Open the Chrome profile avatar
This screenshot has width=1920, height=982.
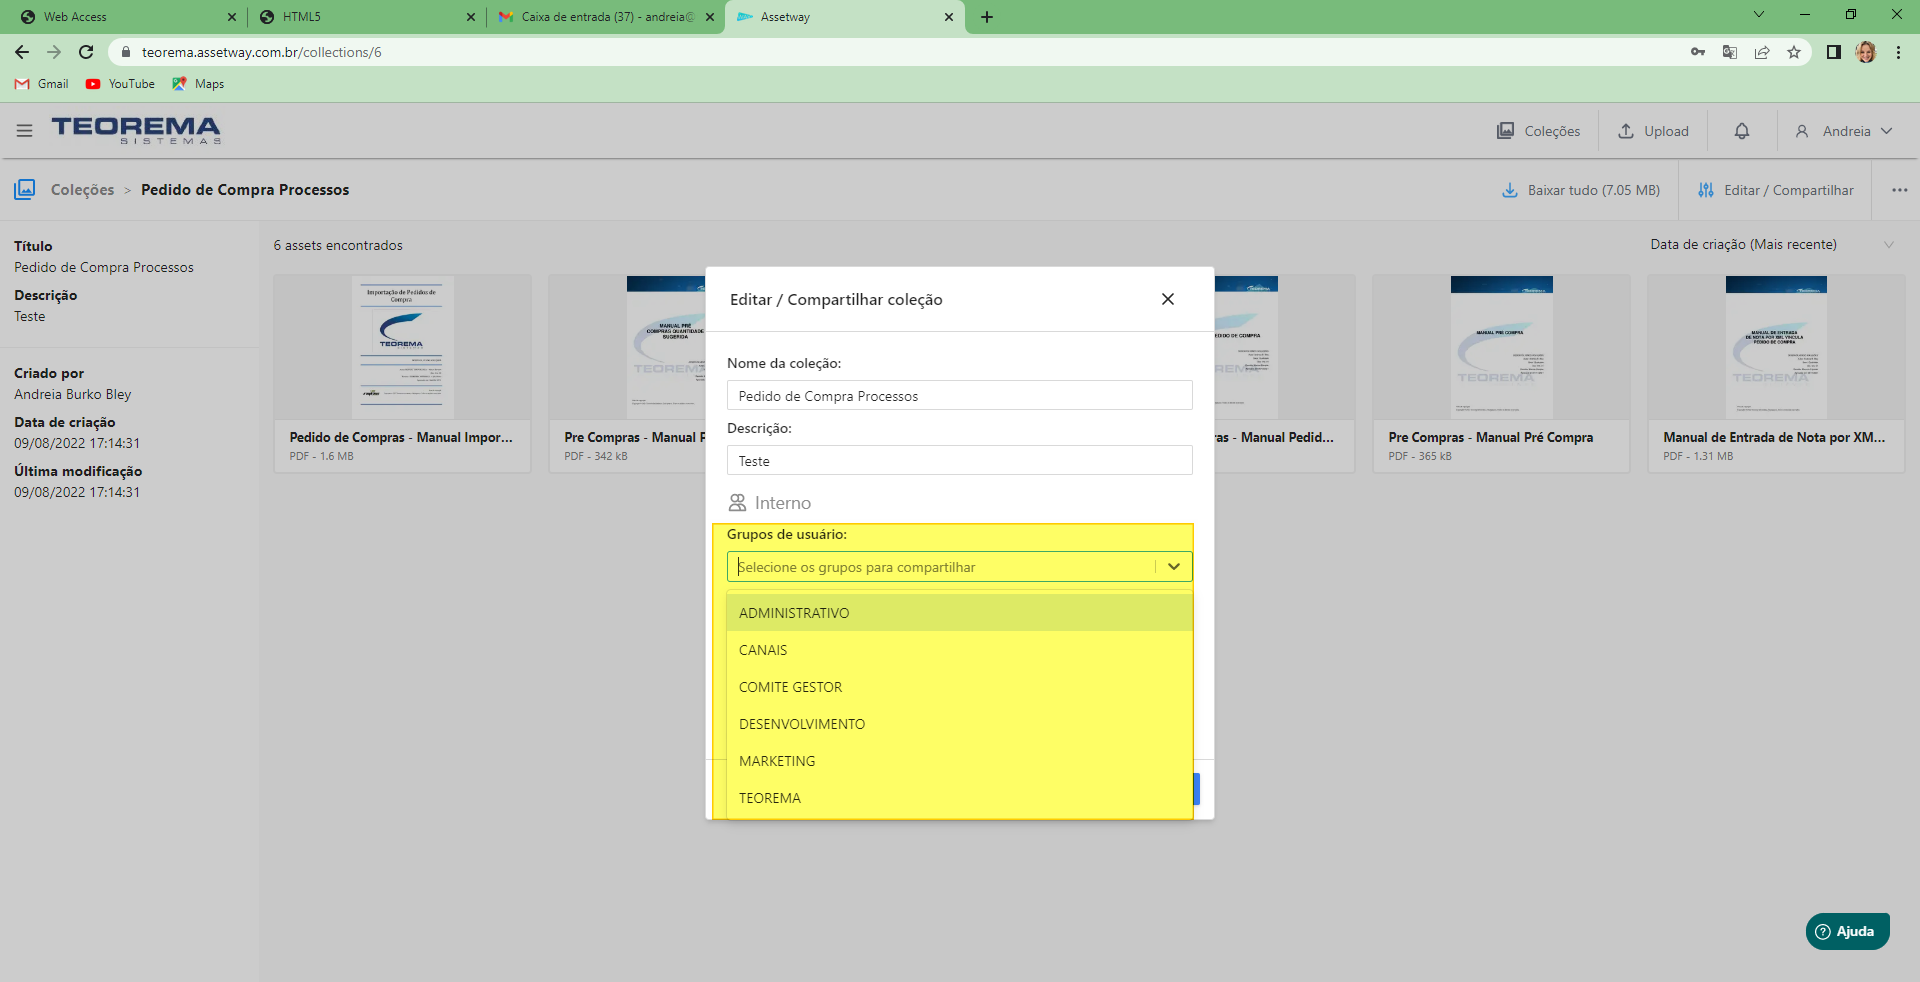[1866, 52]
